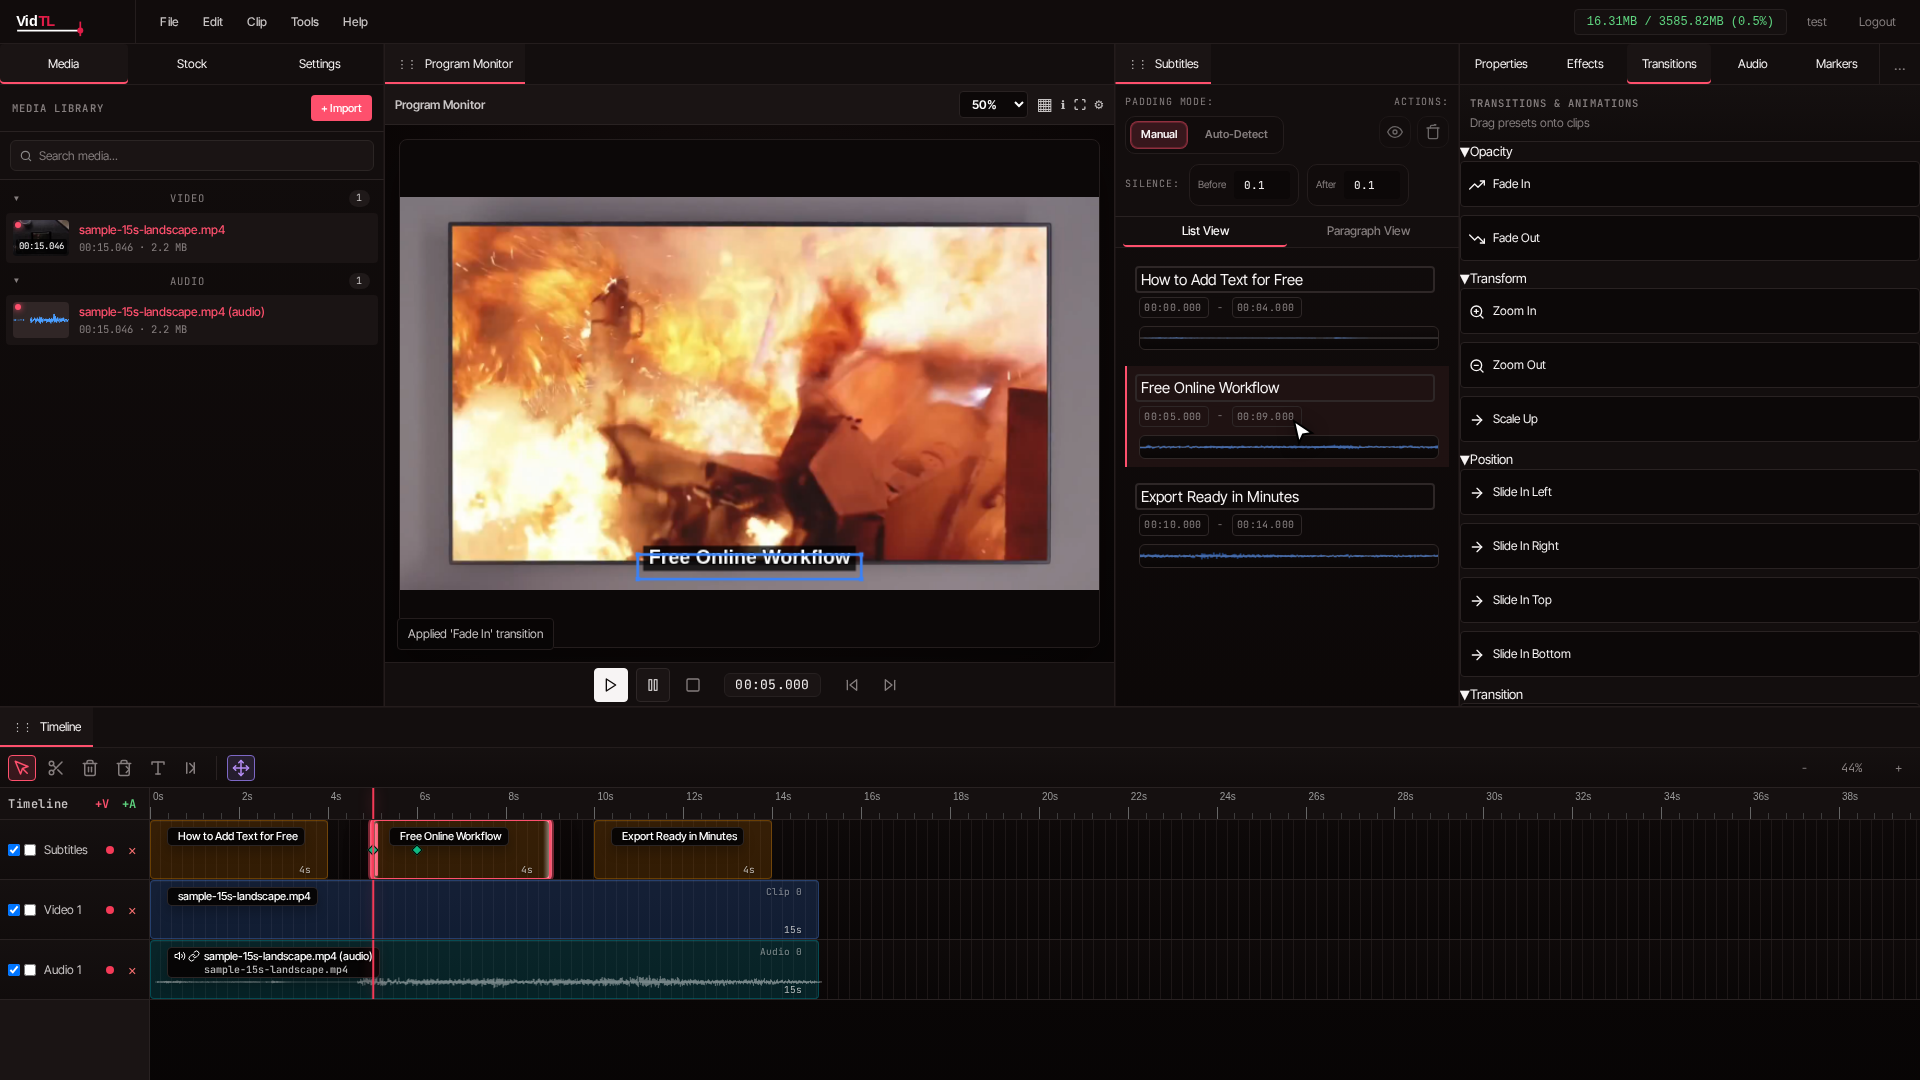This screenshot has width=1920, height=1080.
Task: Click the red record dot on Video 1 track
Action: 110,910
